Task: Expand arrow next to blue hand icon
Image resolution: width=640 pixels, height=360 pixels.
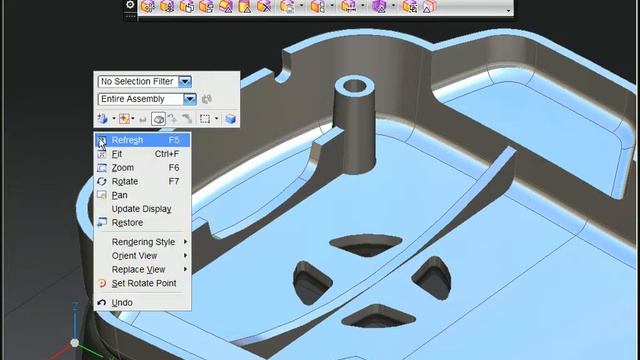Action: tap(114, 119)
